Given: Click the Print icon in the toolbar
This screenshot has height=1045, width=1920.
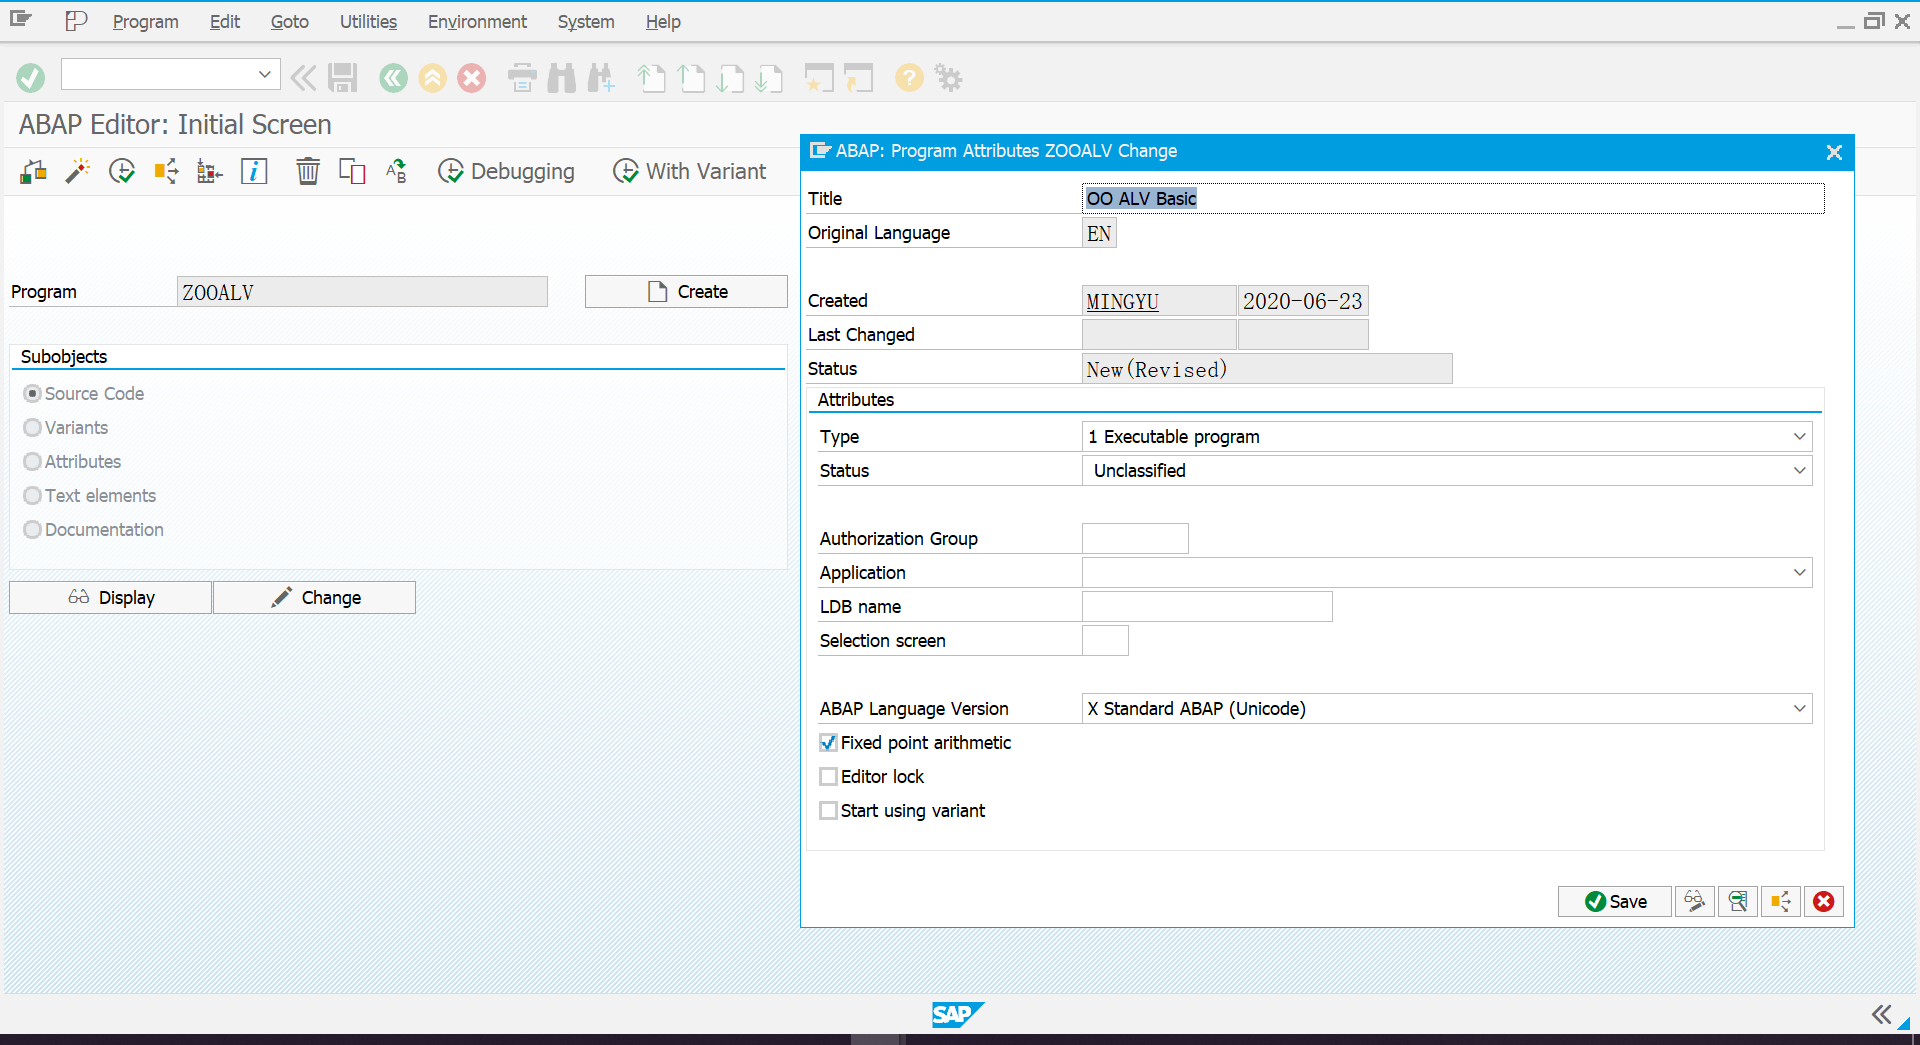Looking at the screenshot, I should click(x=522, y=77).
